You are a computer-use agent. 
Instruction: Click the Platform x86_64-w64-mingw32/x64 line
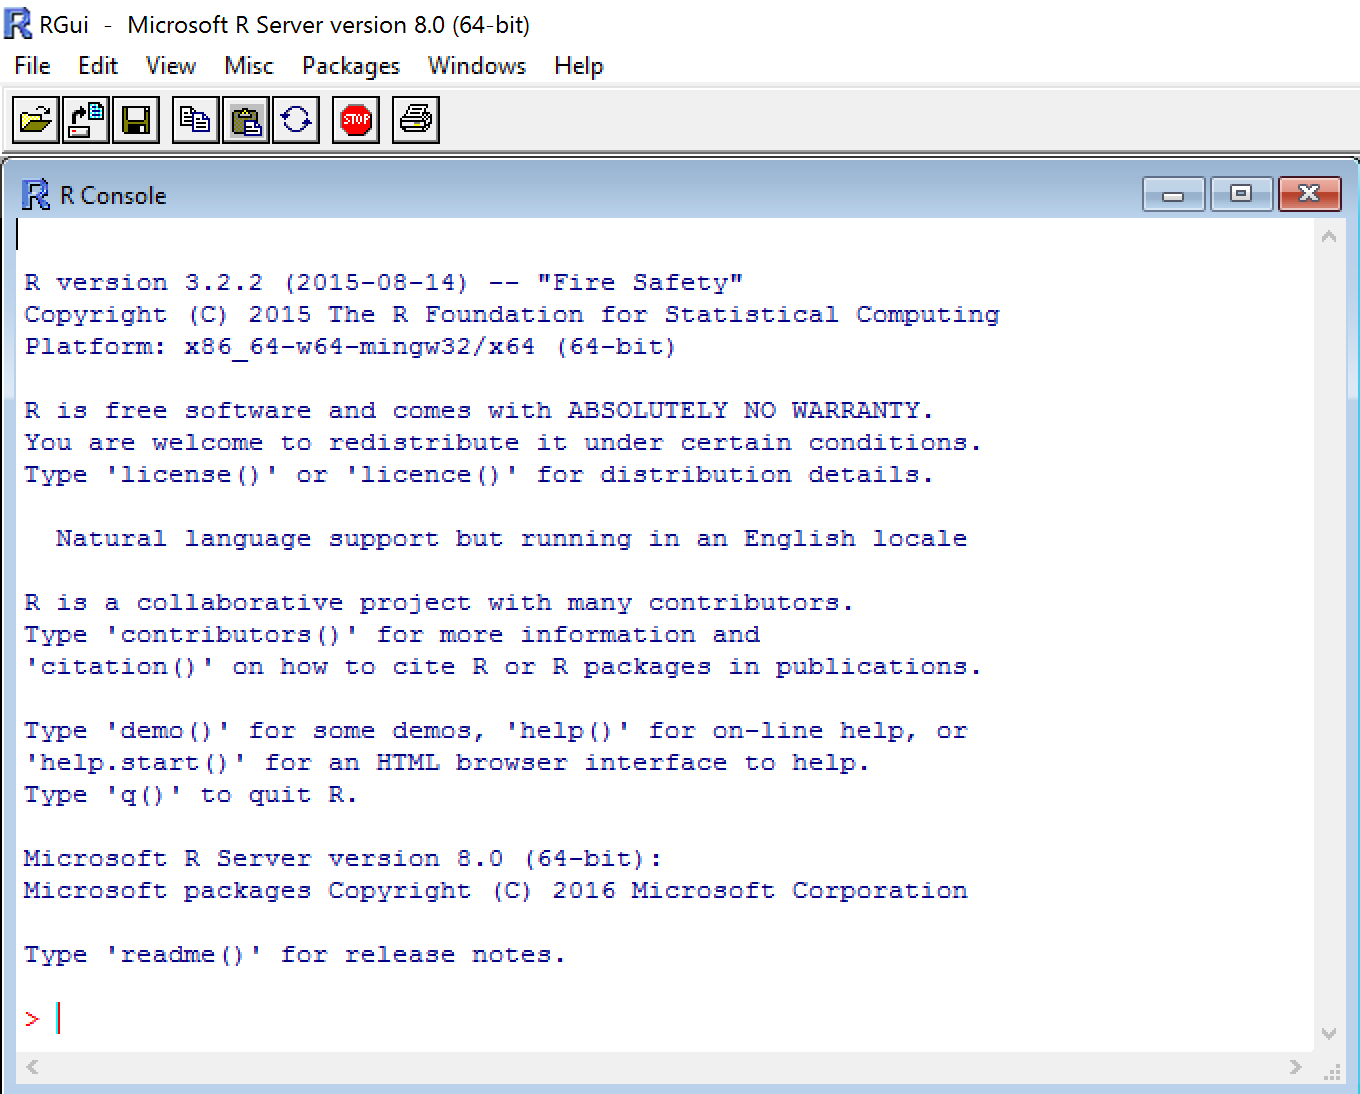[x=350, y=347]
